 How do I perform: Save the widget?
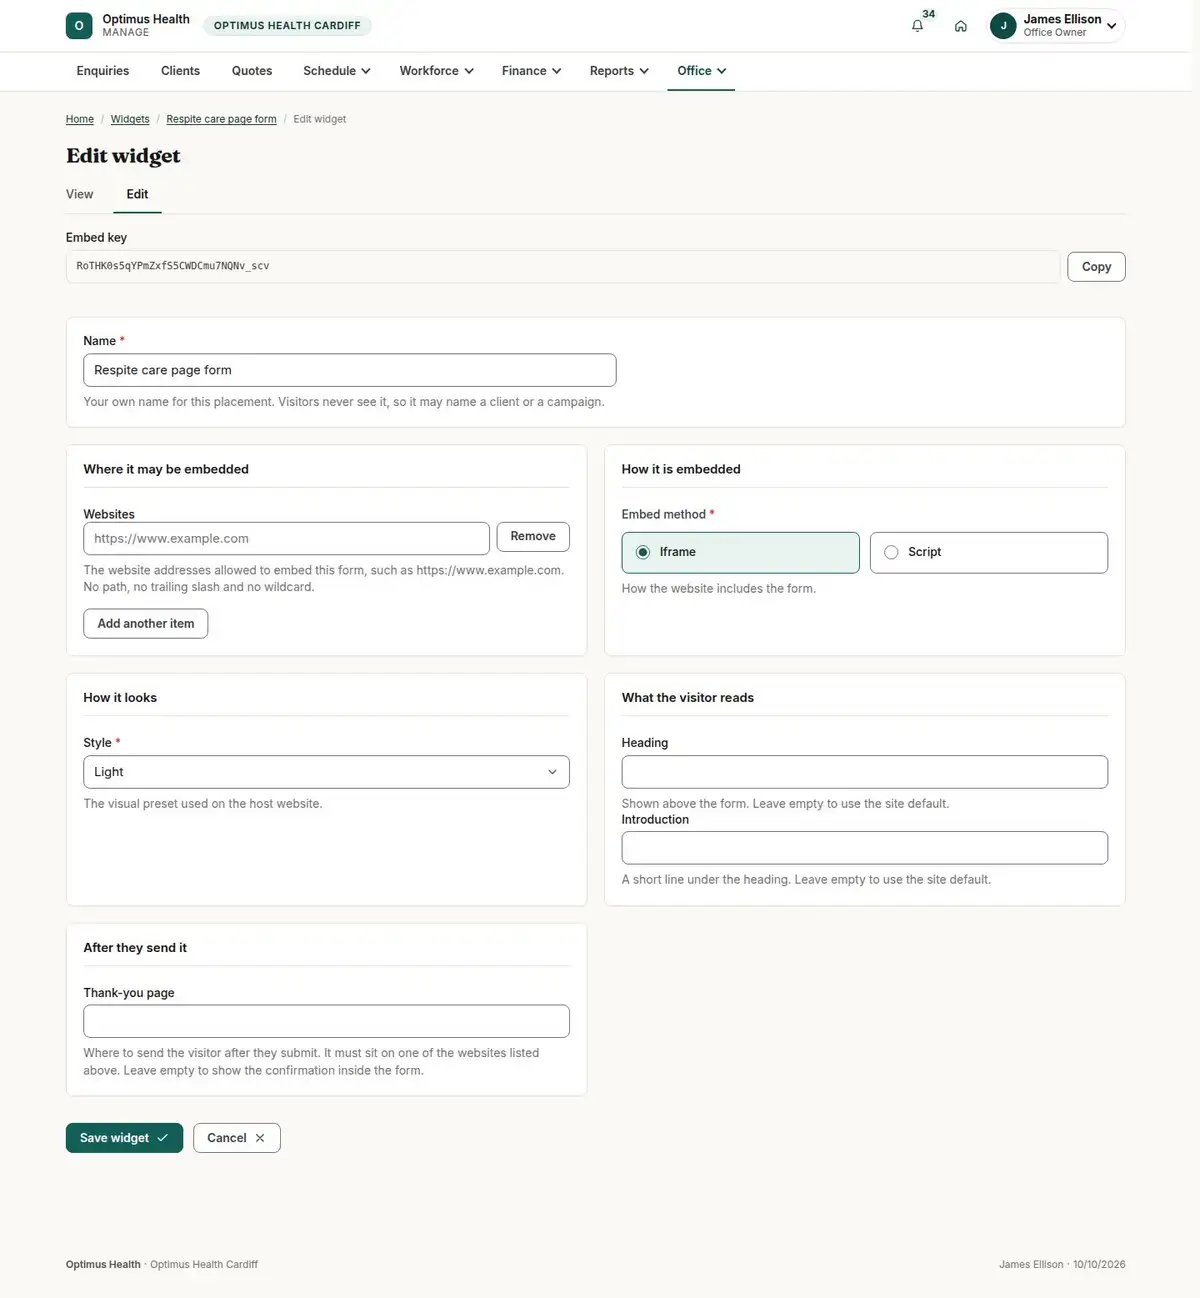tap(125, 1138)
